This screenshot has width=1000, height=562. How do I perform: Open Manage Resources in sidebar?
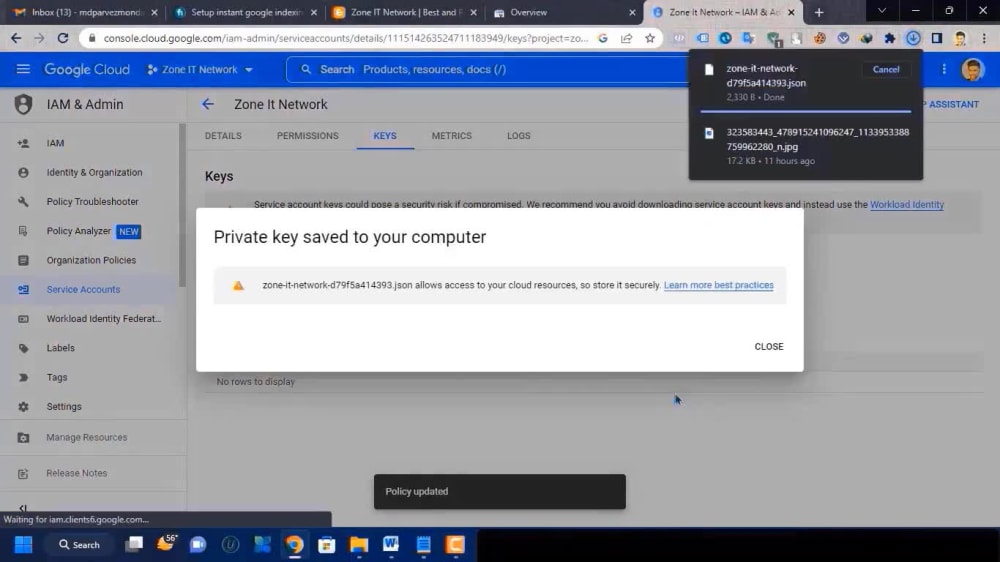point(87,438)
